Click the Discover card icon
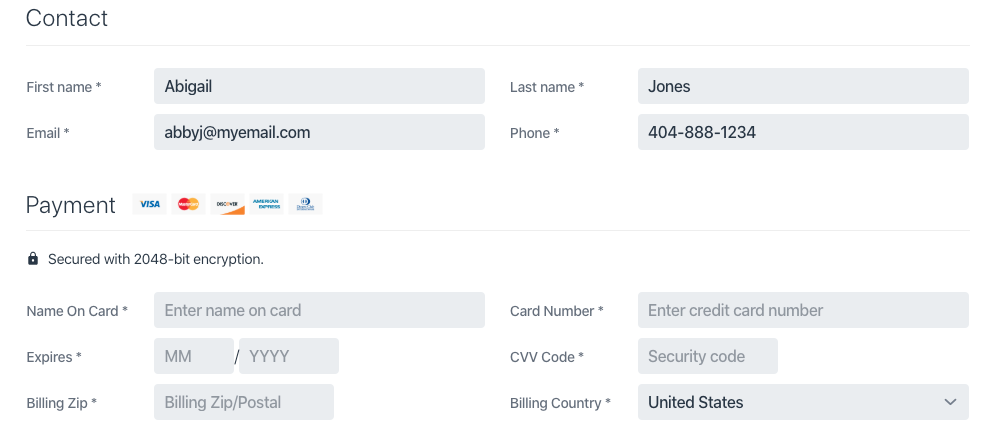The height and width of the screenshot is (443, 994). pos(227,204)
